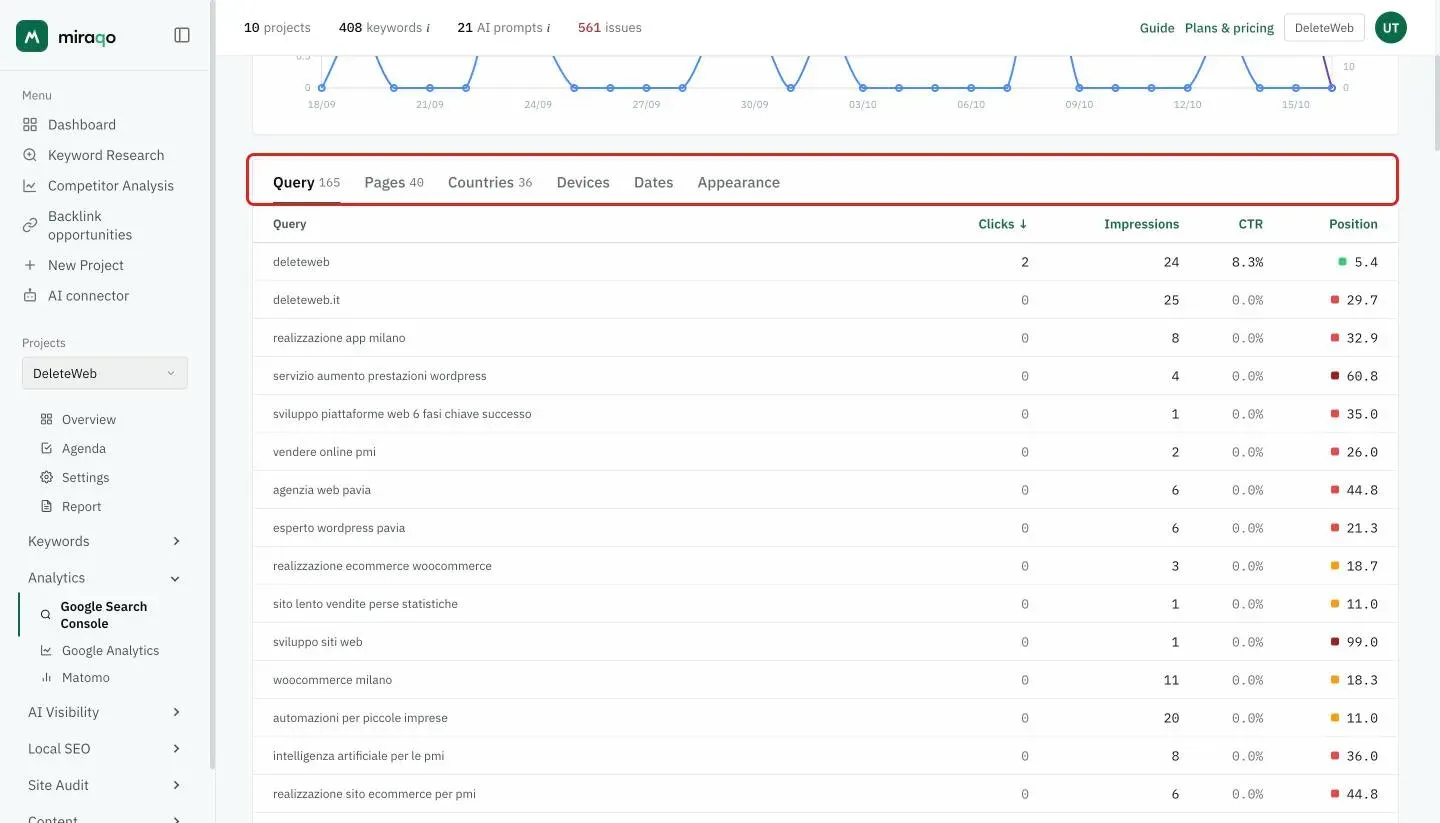Click the Matomo bar chart icon
Image resolution: width=1440 pixels, height=823 pixels.
click(x=46, y=678)
